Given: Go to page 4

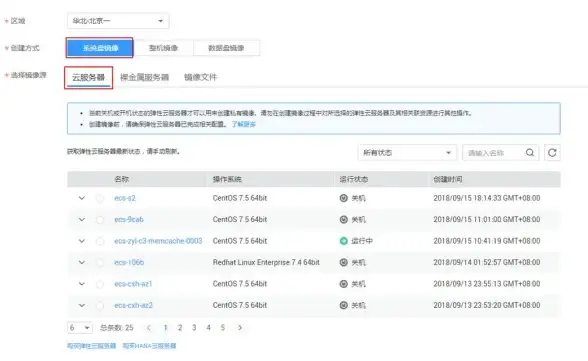Looking at the screenshot, I should (x=208, y=328).
